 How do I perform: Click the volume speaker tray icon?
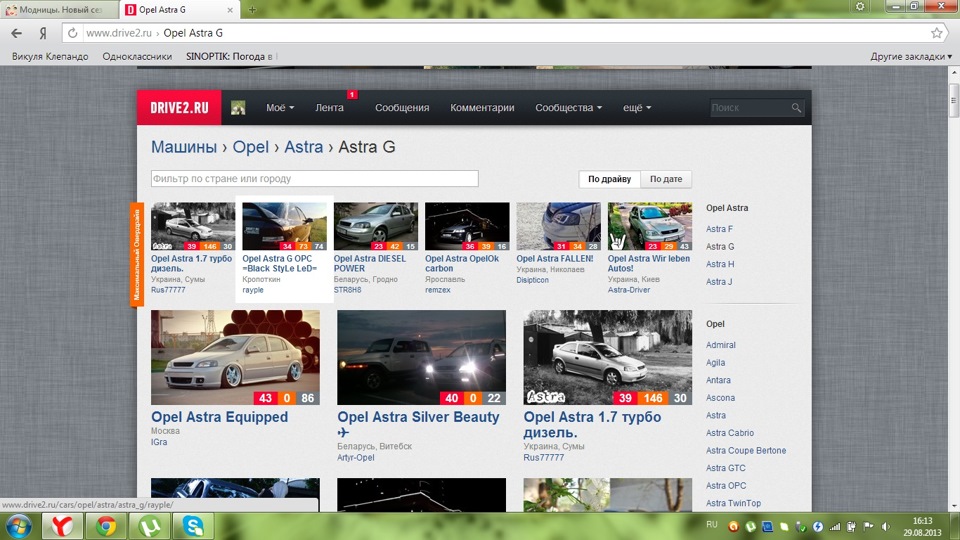click(x=885, y=527)
